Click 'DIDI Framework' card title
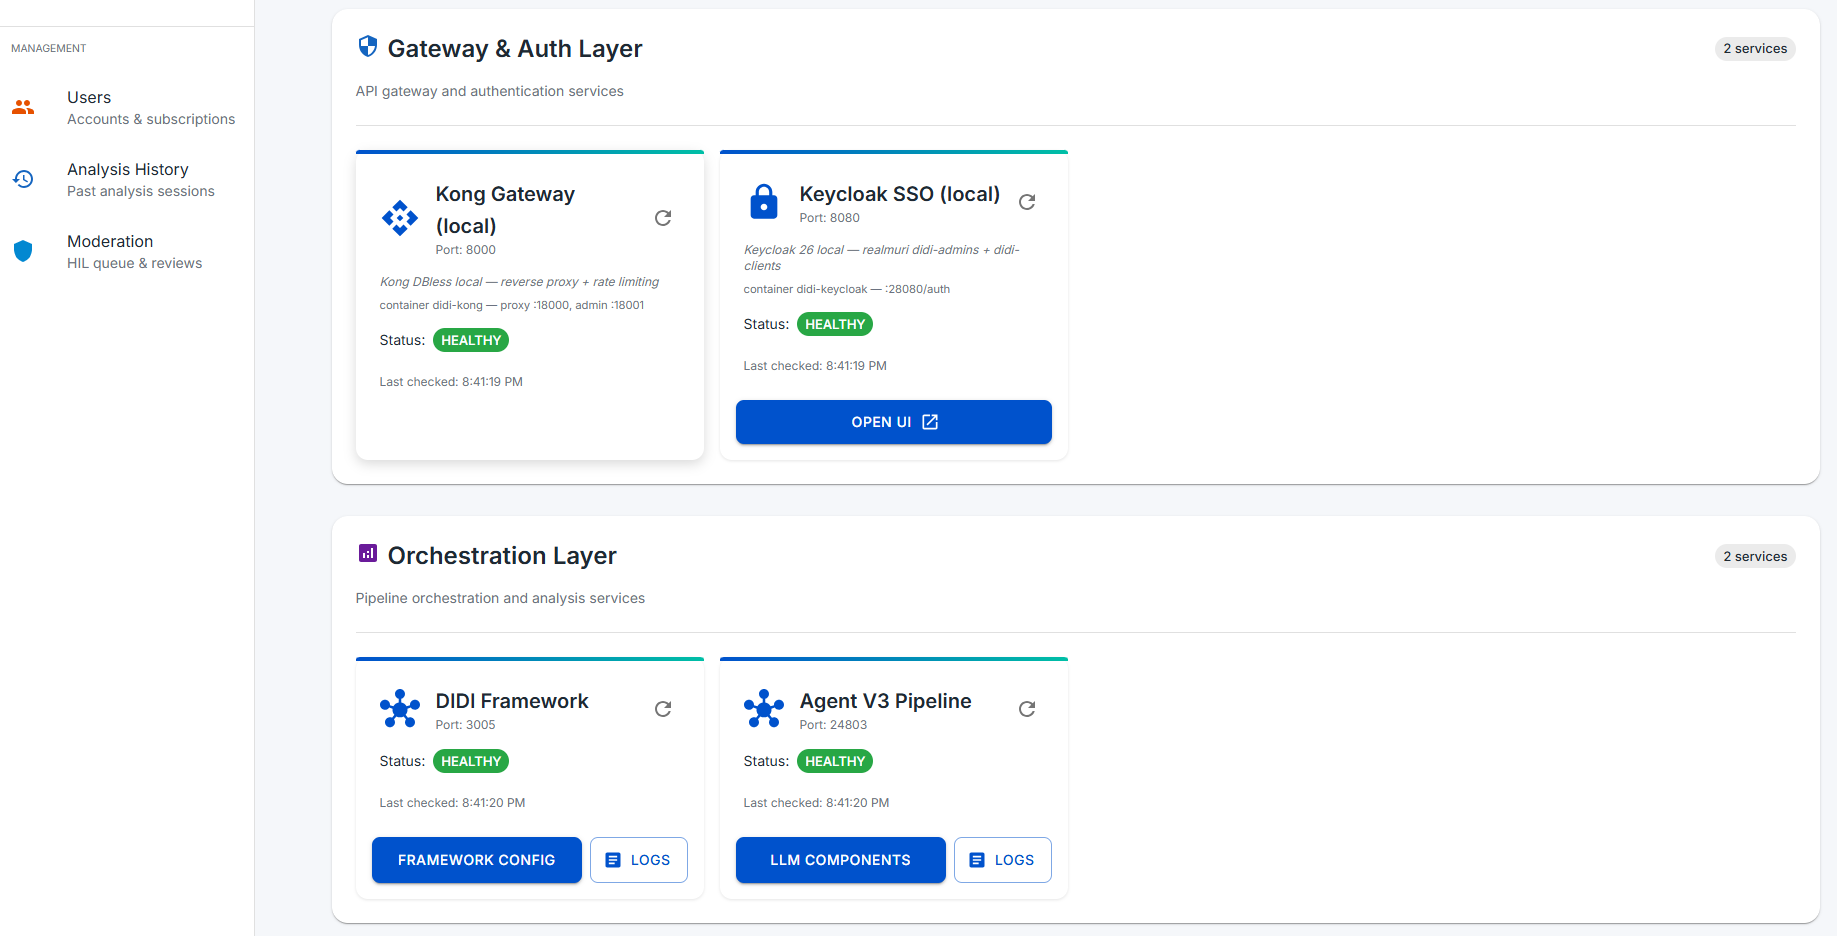The image size is (1837, 936). (512, 701)
